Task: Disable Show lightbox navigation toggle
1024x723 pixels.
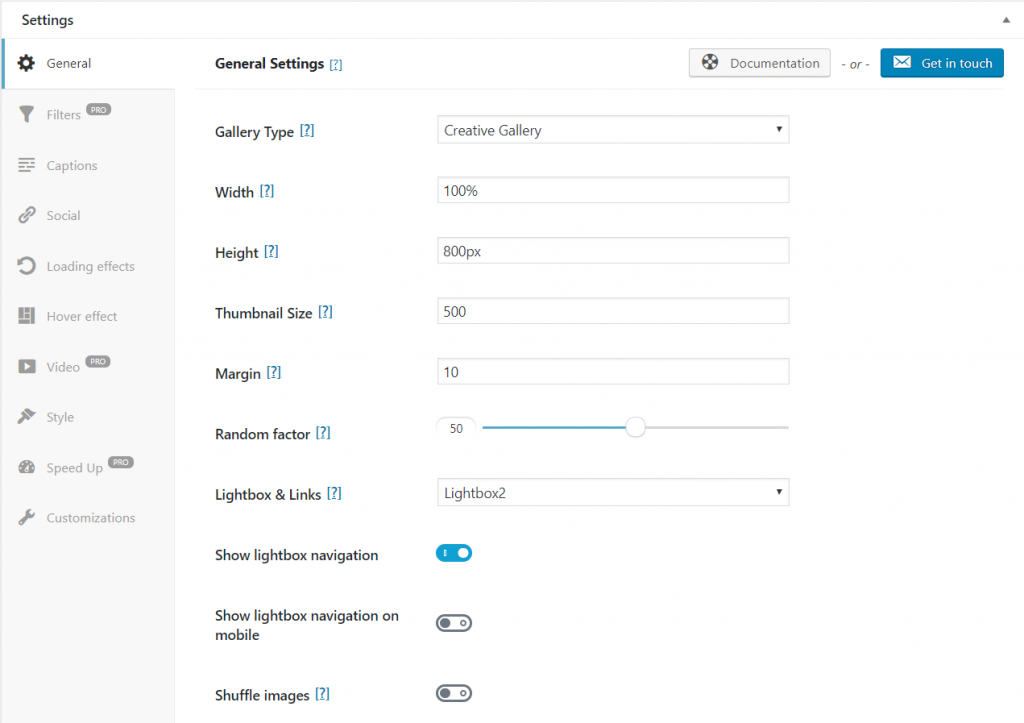Action: click(x=454, y=553)
